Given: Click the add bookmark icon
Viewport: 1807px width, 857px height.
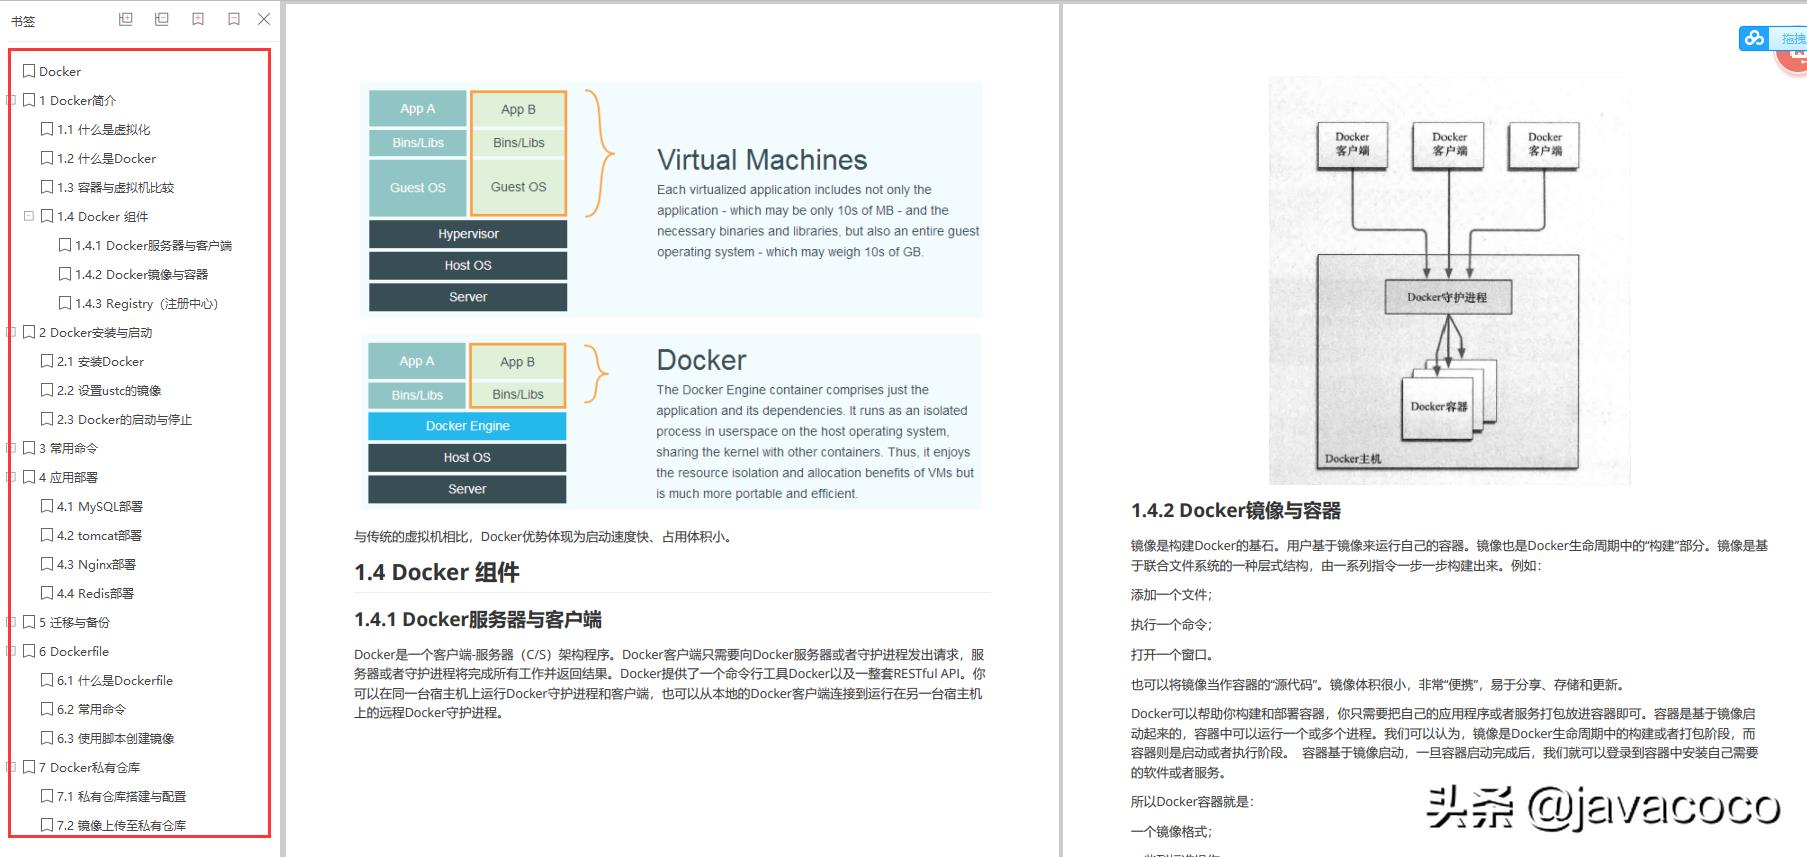Looking at the screenshot, I should click(198, 19).
